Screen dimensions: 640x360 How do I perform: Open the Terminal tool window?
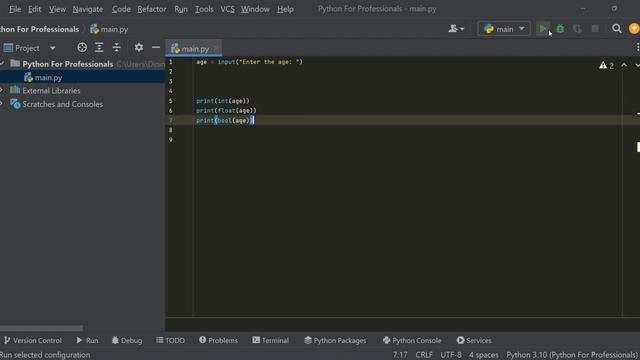point(271,340)
